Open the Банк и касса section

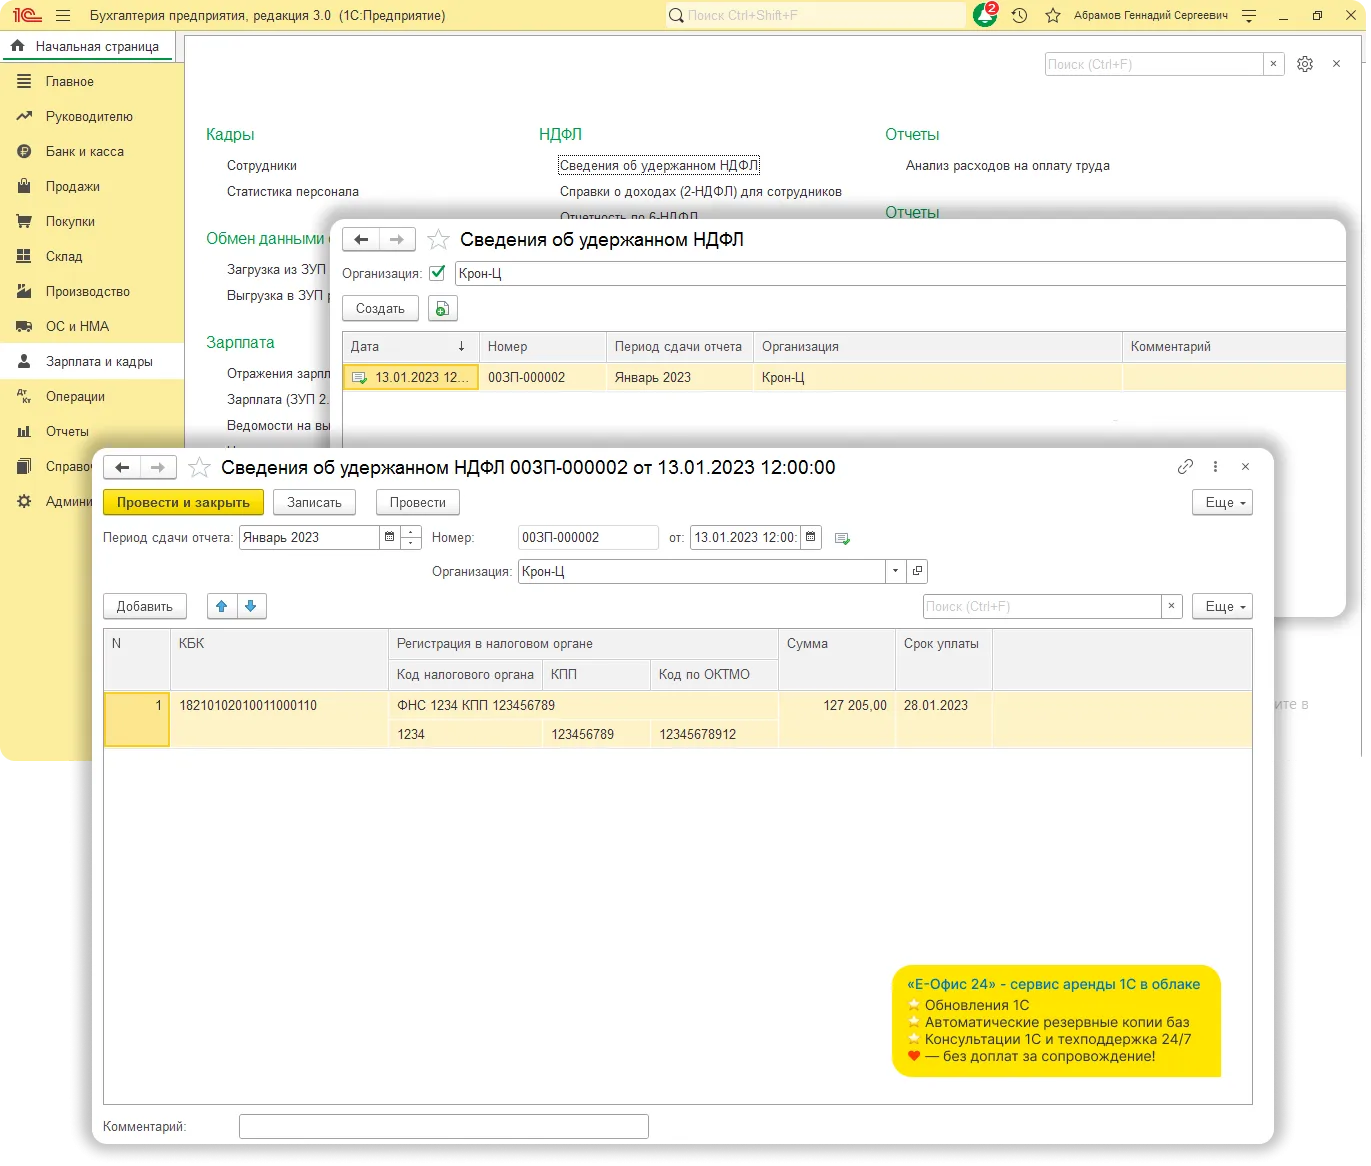pos(85,152)
